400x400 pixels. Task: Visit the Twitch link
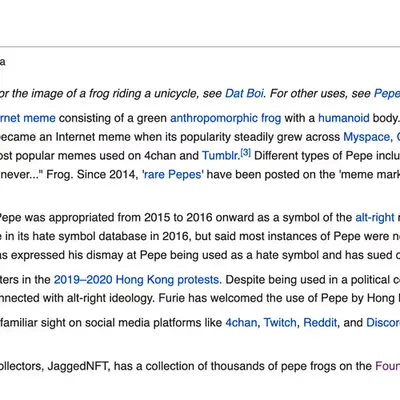point(280,323)
